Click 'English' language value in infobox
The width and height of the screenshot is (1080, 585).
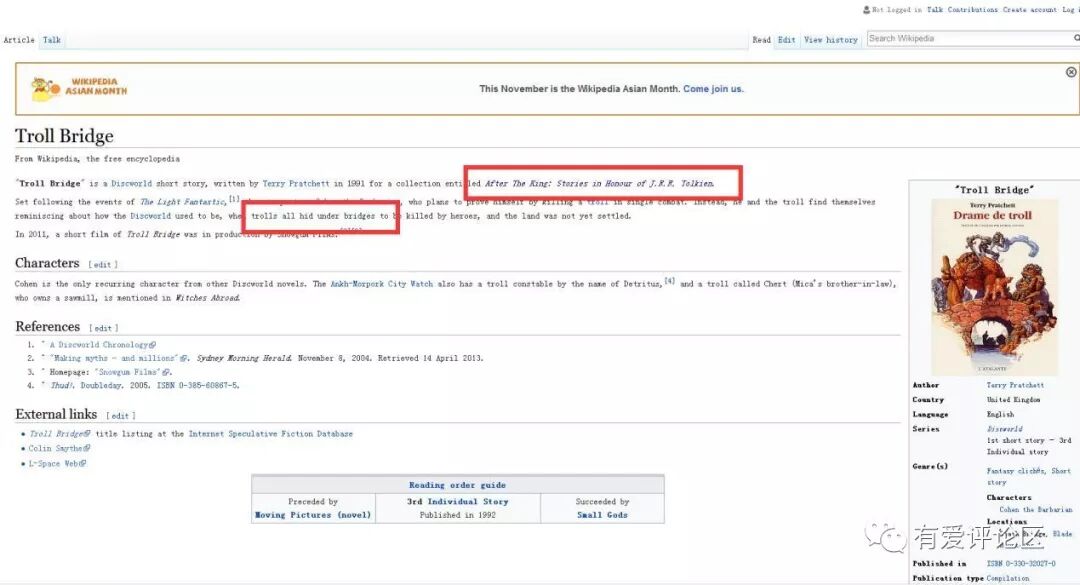[1000, 414]
